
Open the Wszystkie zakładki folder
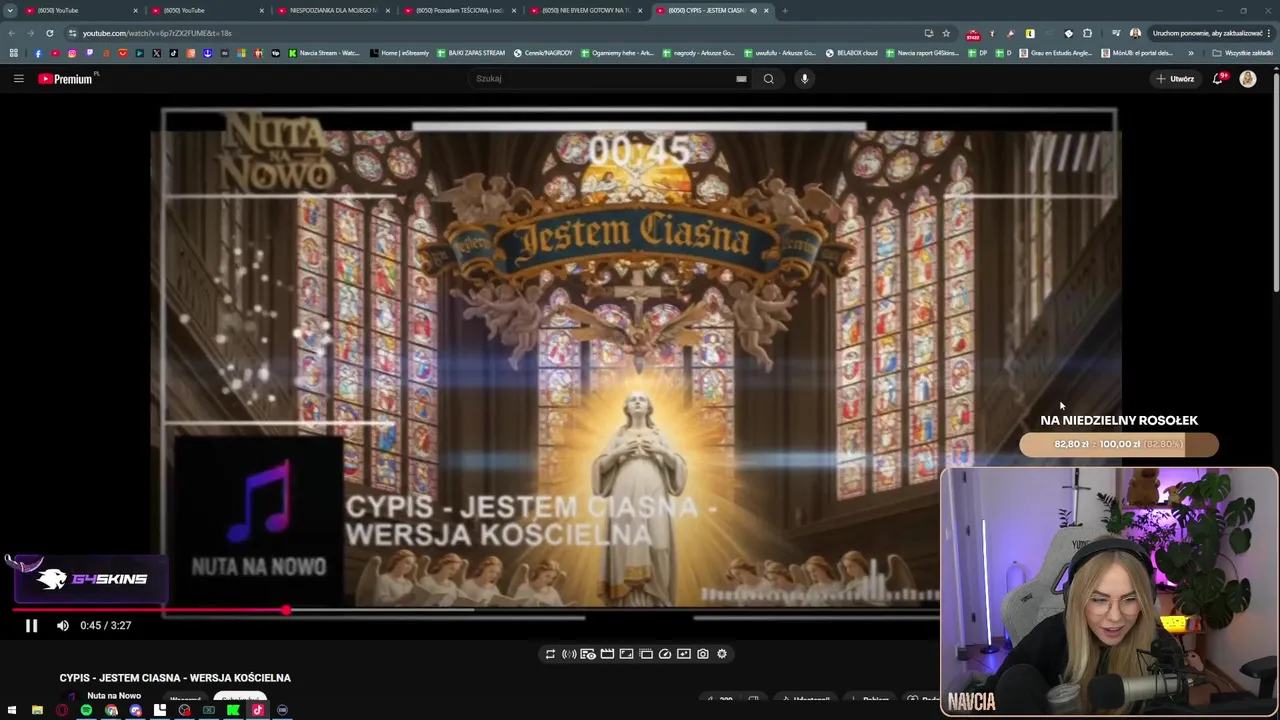click(1243, 53)
